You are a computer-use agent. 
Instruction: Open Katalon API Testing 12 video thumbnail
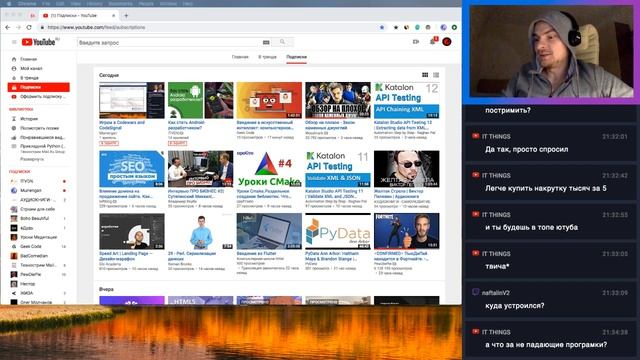click(x=407, y=100)
